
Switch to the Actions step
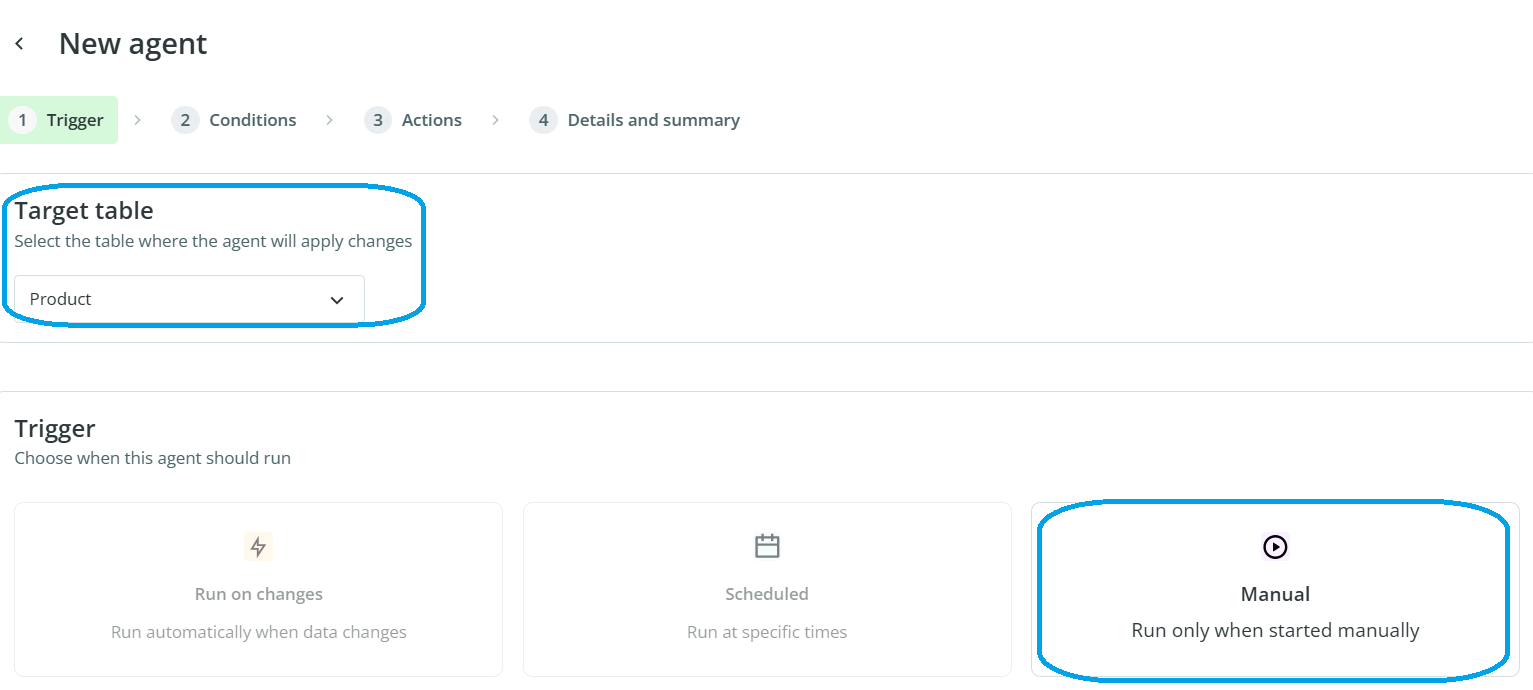click(431, 120)
